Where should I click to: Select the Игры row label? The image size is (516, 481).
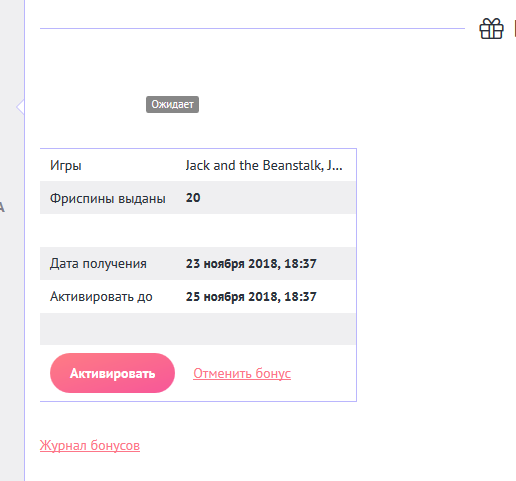(66, 166)
